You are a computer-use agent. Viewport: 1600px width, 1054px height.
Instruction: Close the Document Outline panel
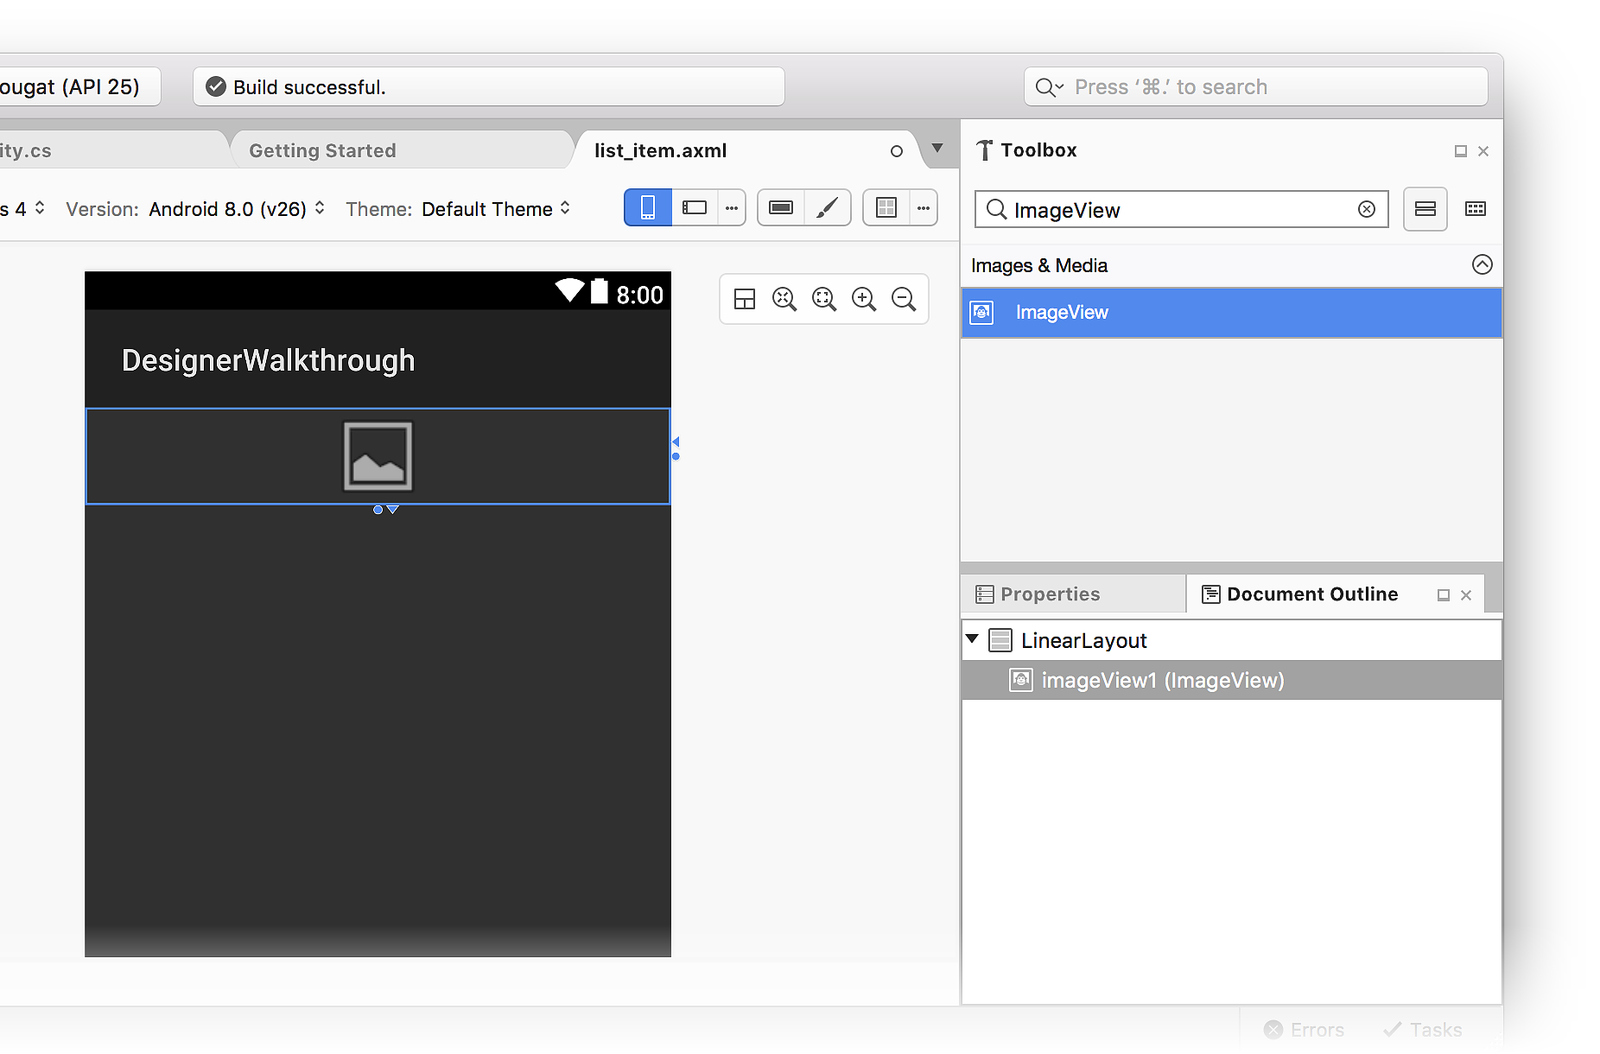[x=1466, y=595]
